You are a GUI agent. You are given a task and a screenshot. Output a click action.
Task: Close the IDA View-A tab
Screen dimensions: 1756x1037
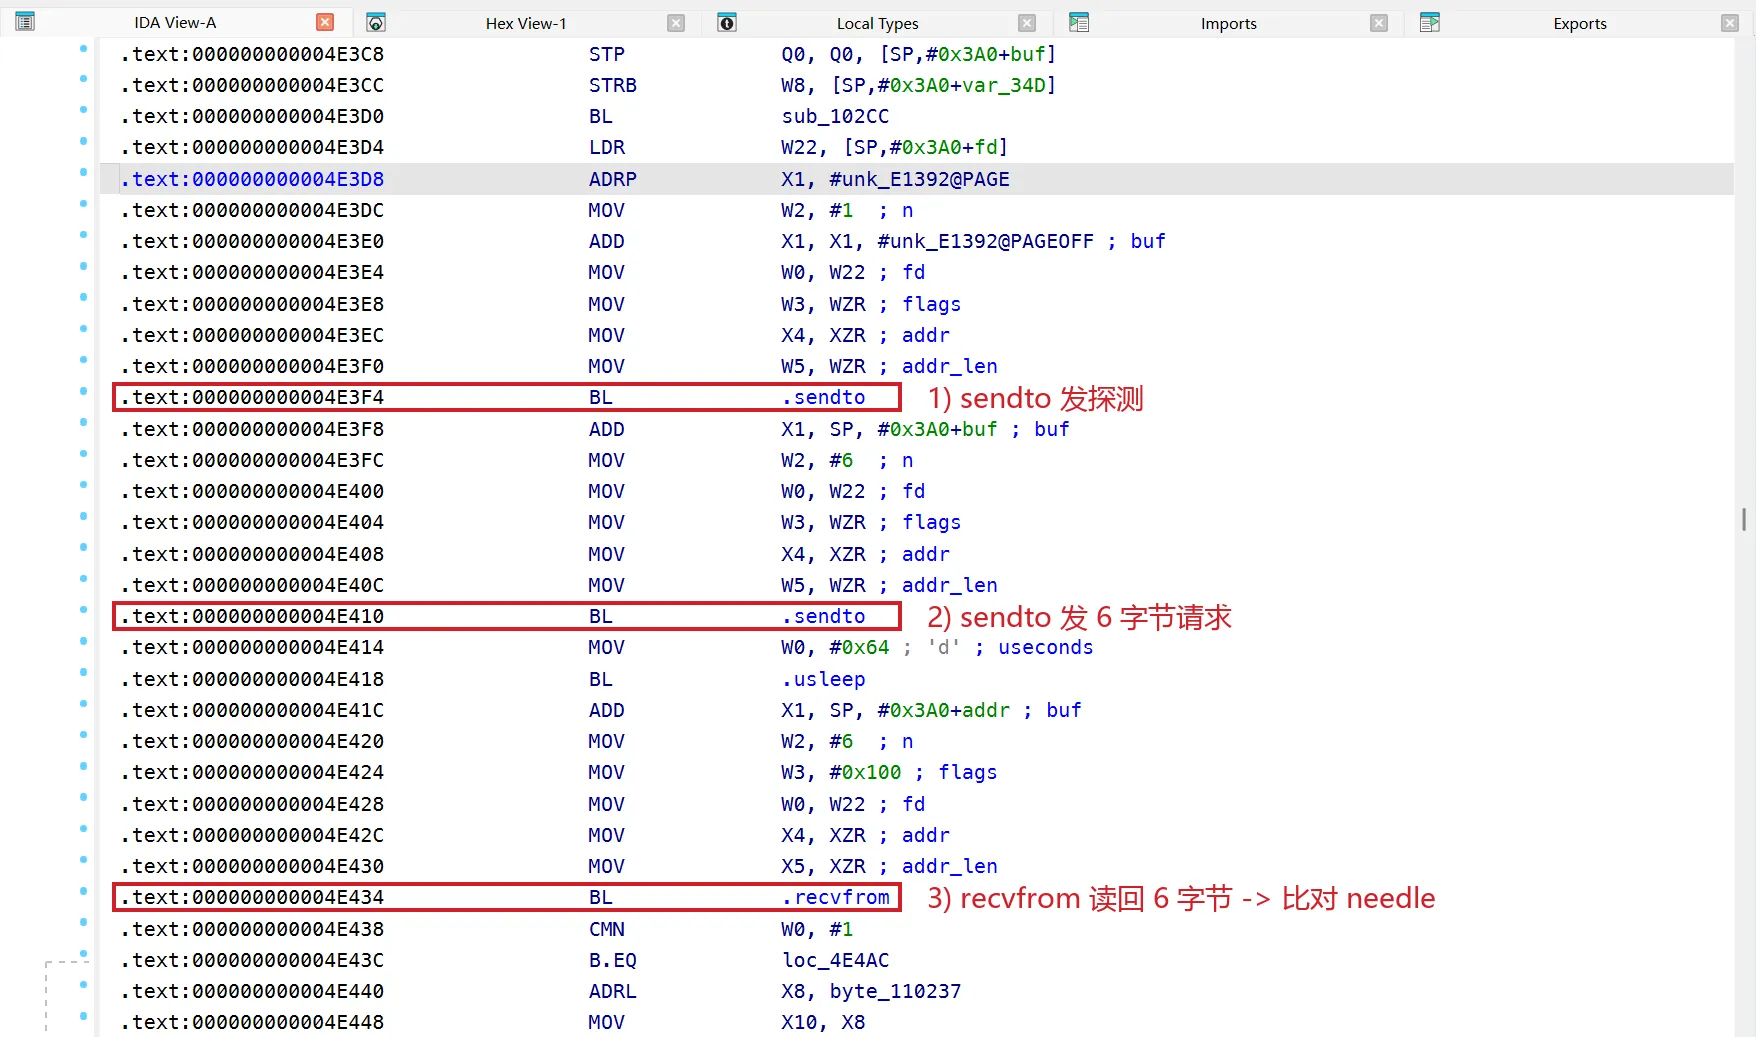(325, 22)
